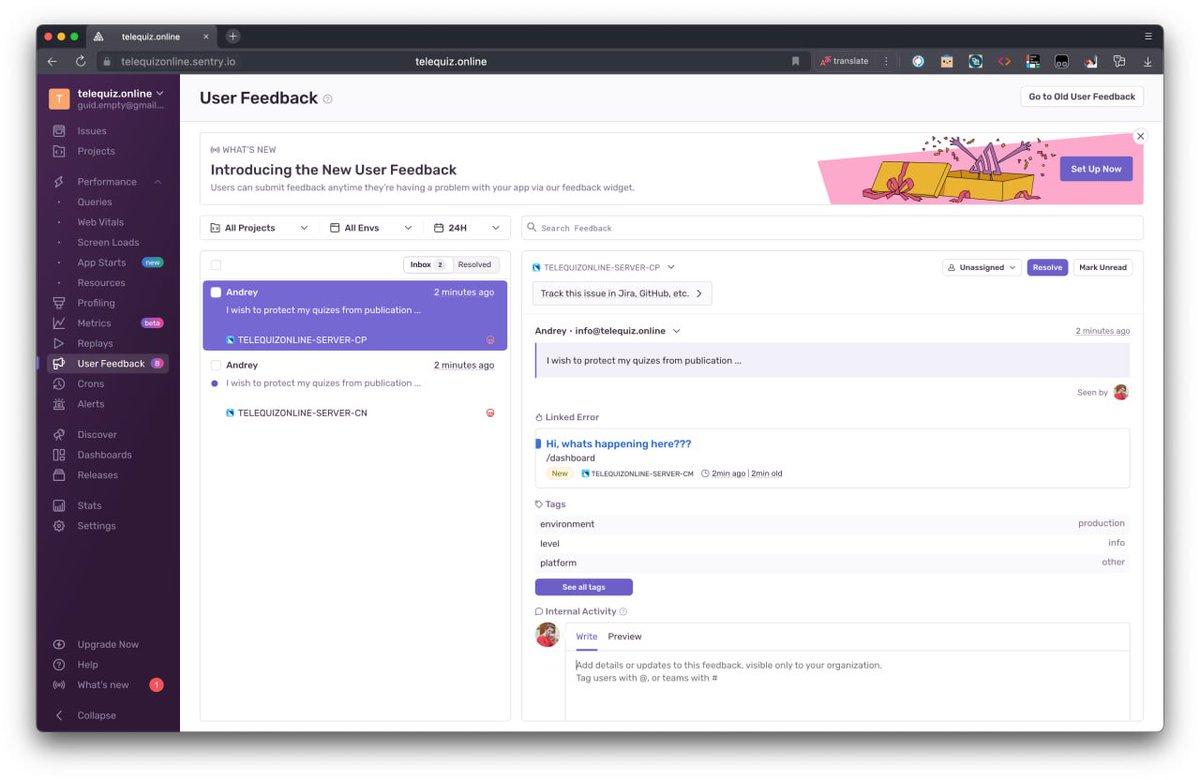The image size is (1200, 780).
Task: Open the All Envs filter dropdown
Action: (370, 228)
